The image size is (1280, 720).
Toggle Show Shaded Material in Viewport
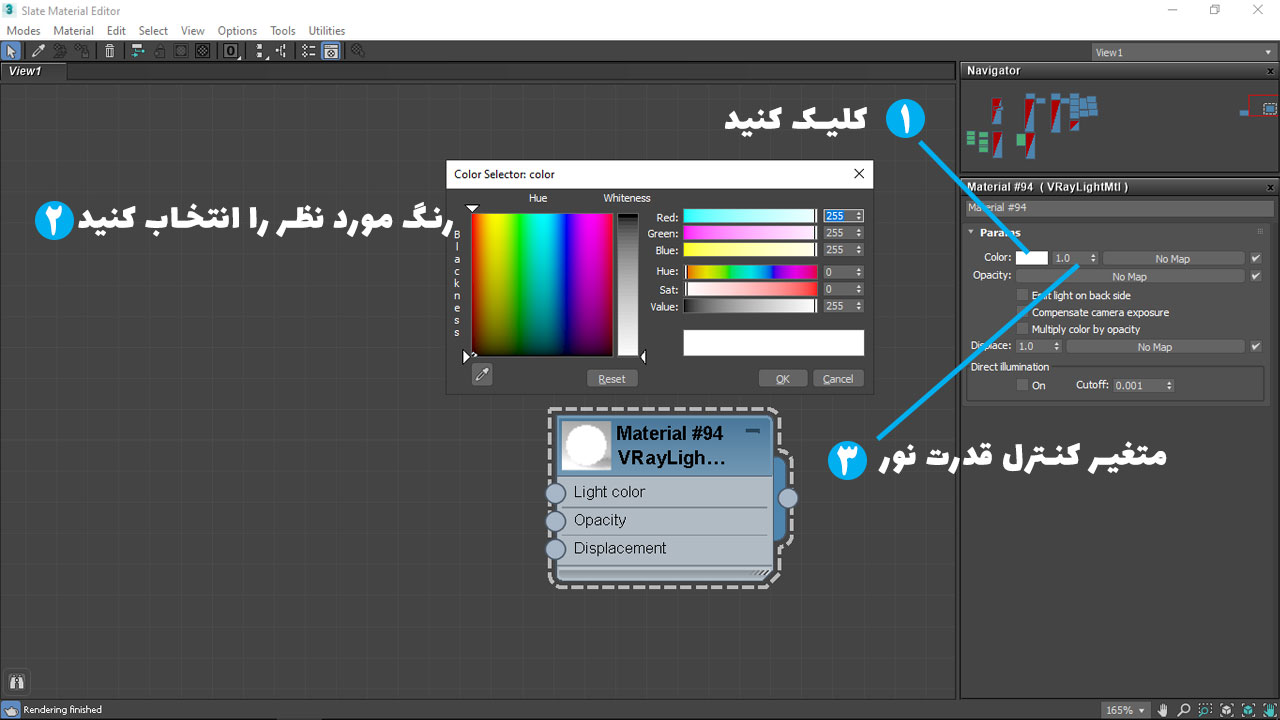181,51
